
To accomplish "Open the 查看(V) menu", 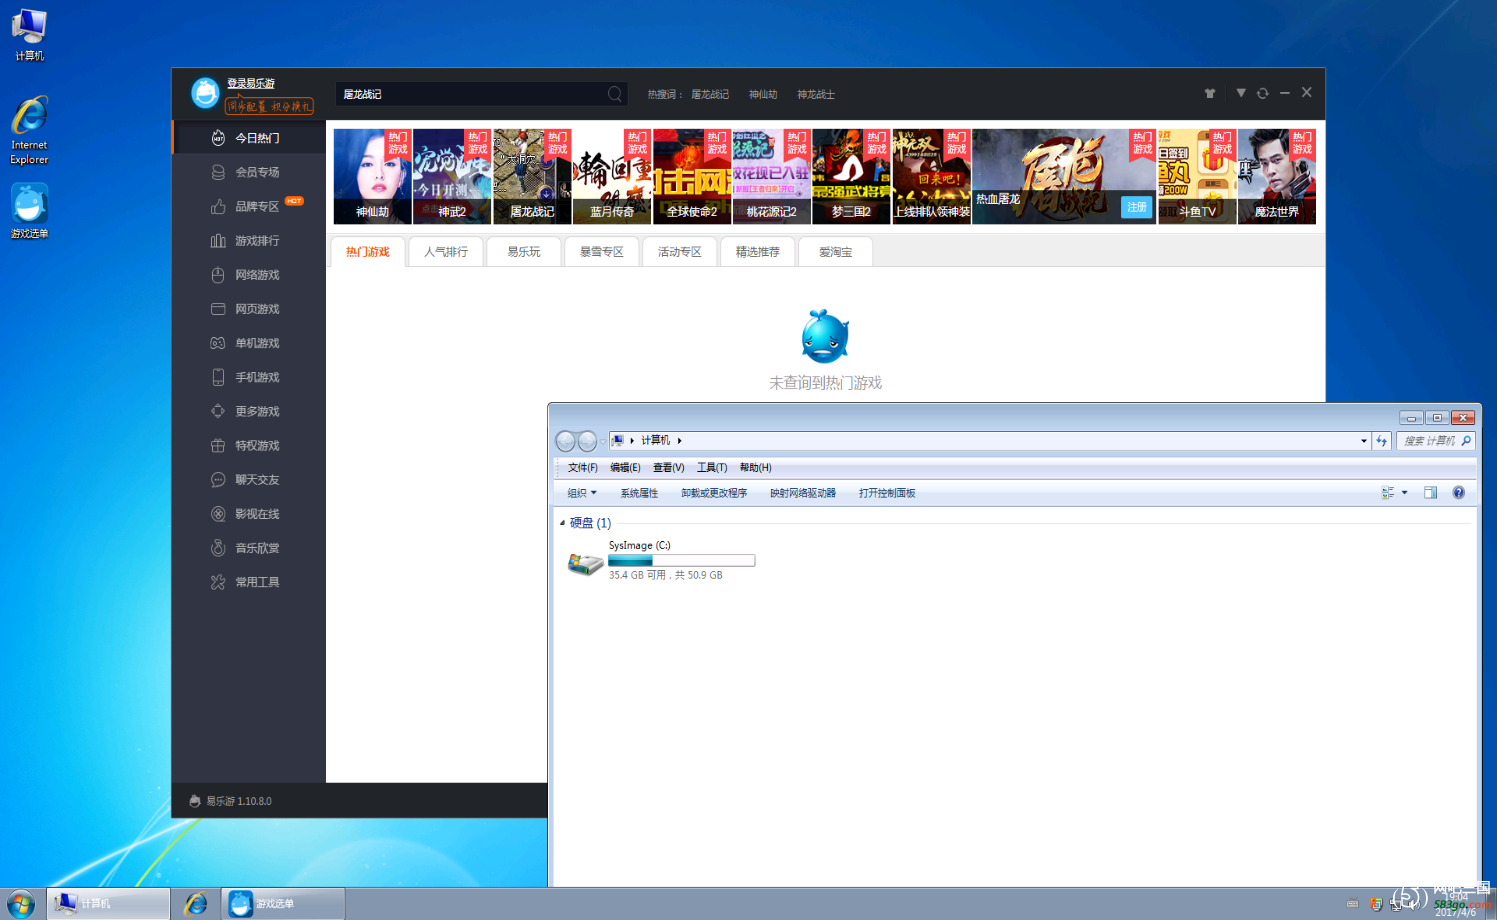I will 669,467.
